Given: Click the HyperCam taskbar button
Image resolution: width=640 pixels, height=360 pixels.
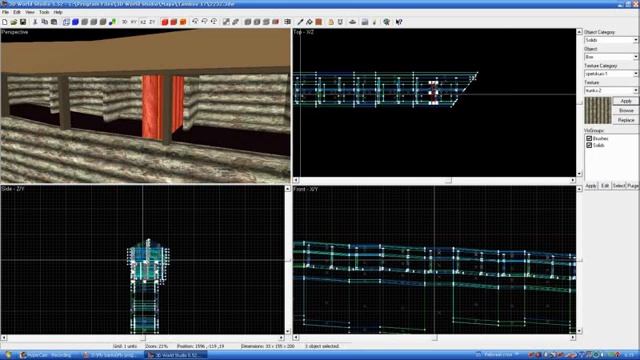Looking at the screenshot, I should pyautogui.click(x=48, y=355).
